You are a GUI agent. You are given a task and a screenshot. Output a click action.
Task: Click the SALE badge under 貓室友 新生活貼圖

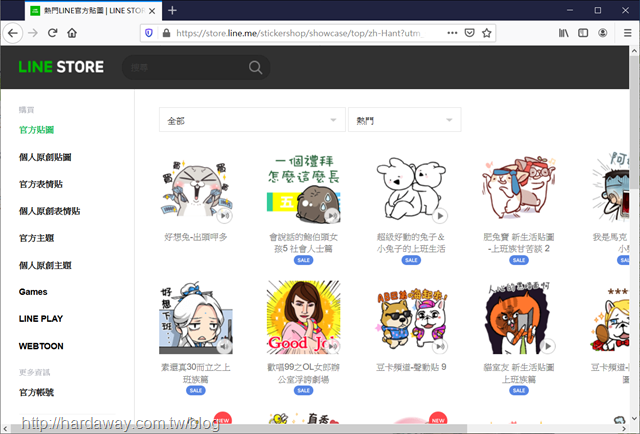(x=519, y=391)
